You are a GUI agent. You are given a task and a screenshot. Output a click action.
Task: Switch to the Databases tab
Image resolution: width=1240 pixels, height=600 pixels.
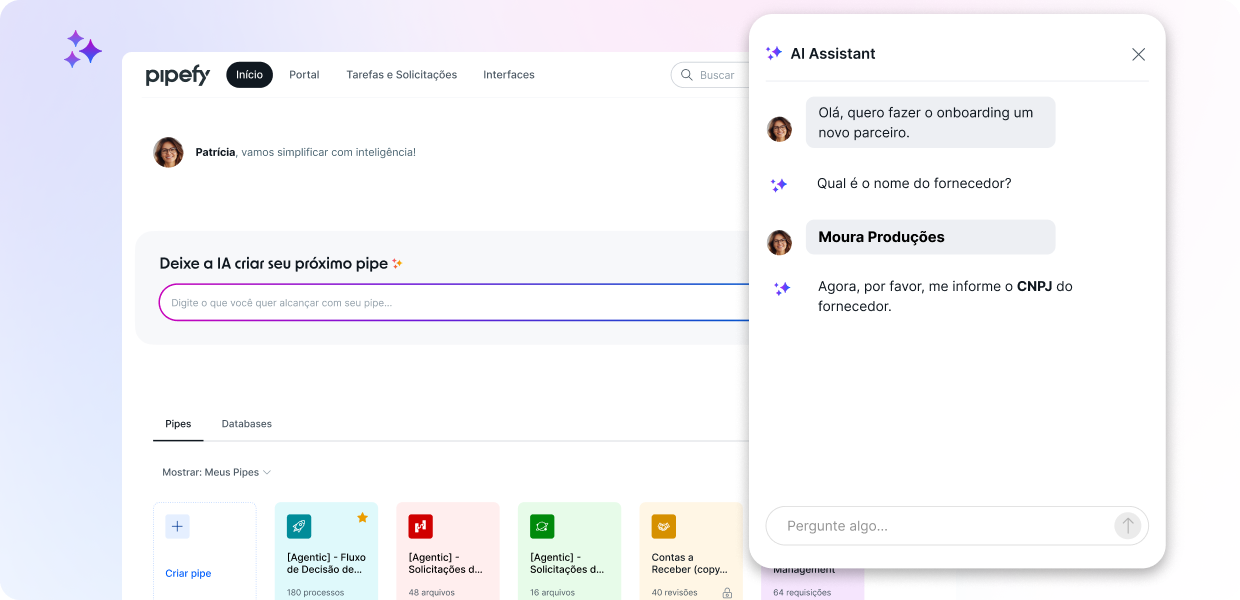coord(246,424)
